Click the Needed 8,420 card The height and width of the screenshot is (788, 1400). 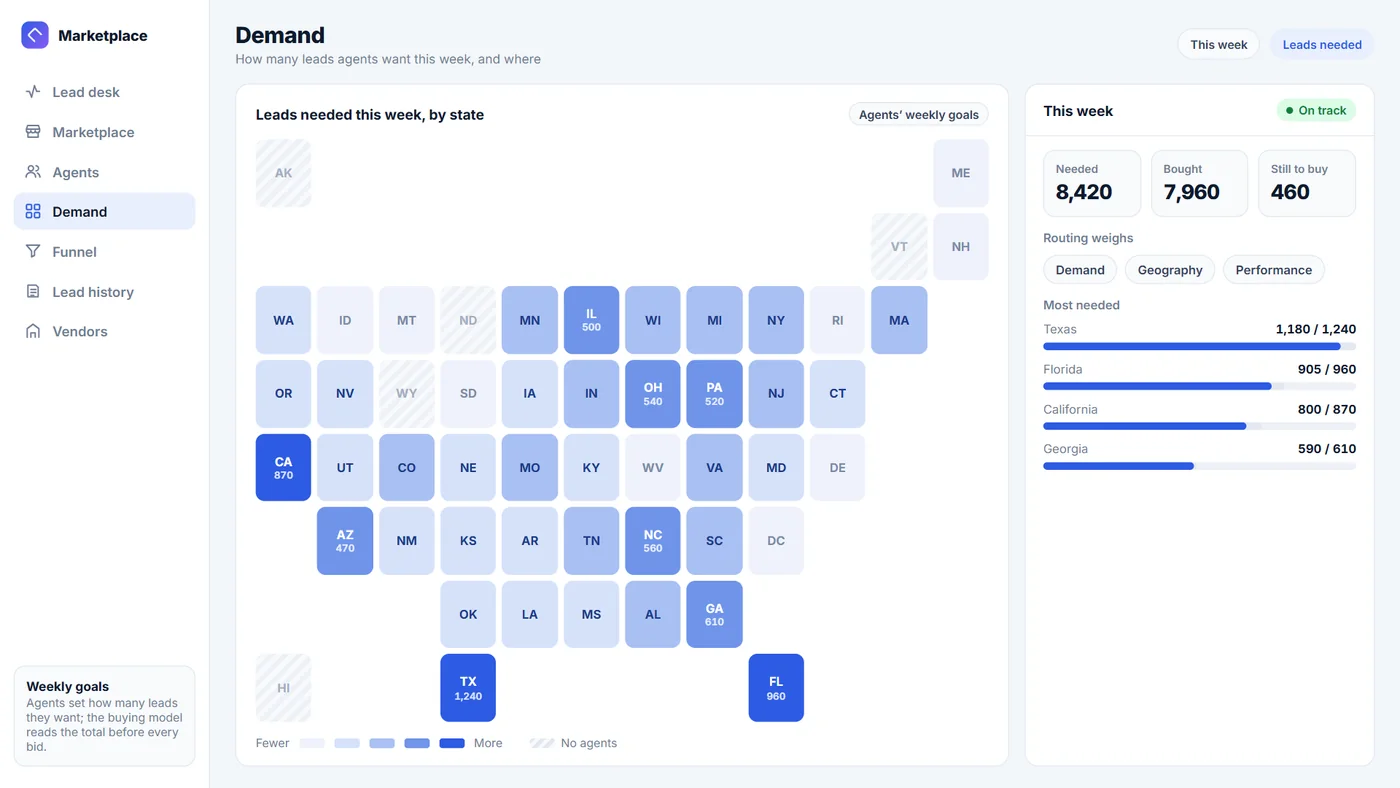coord(1092,183)
